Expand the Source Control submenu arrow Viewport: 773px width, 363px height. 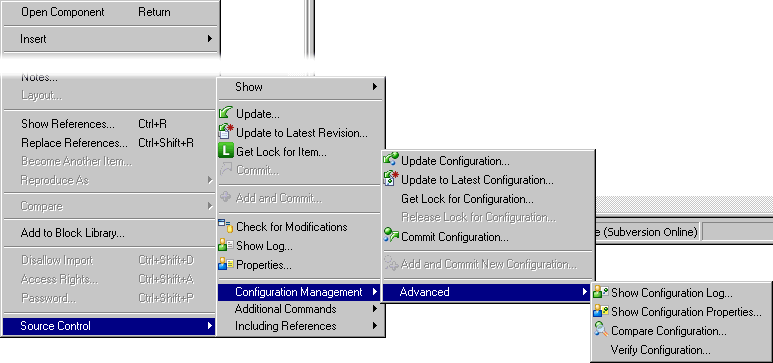[210, 326]
